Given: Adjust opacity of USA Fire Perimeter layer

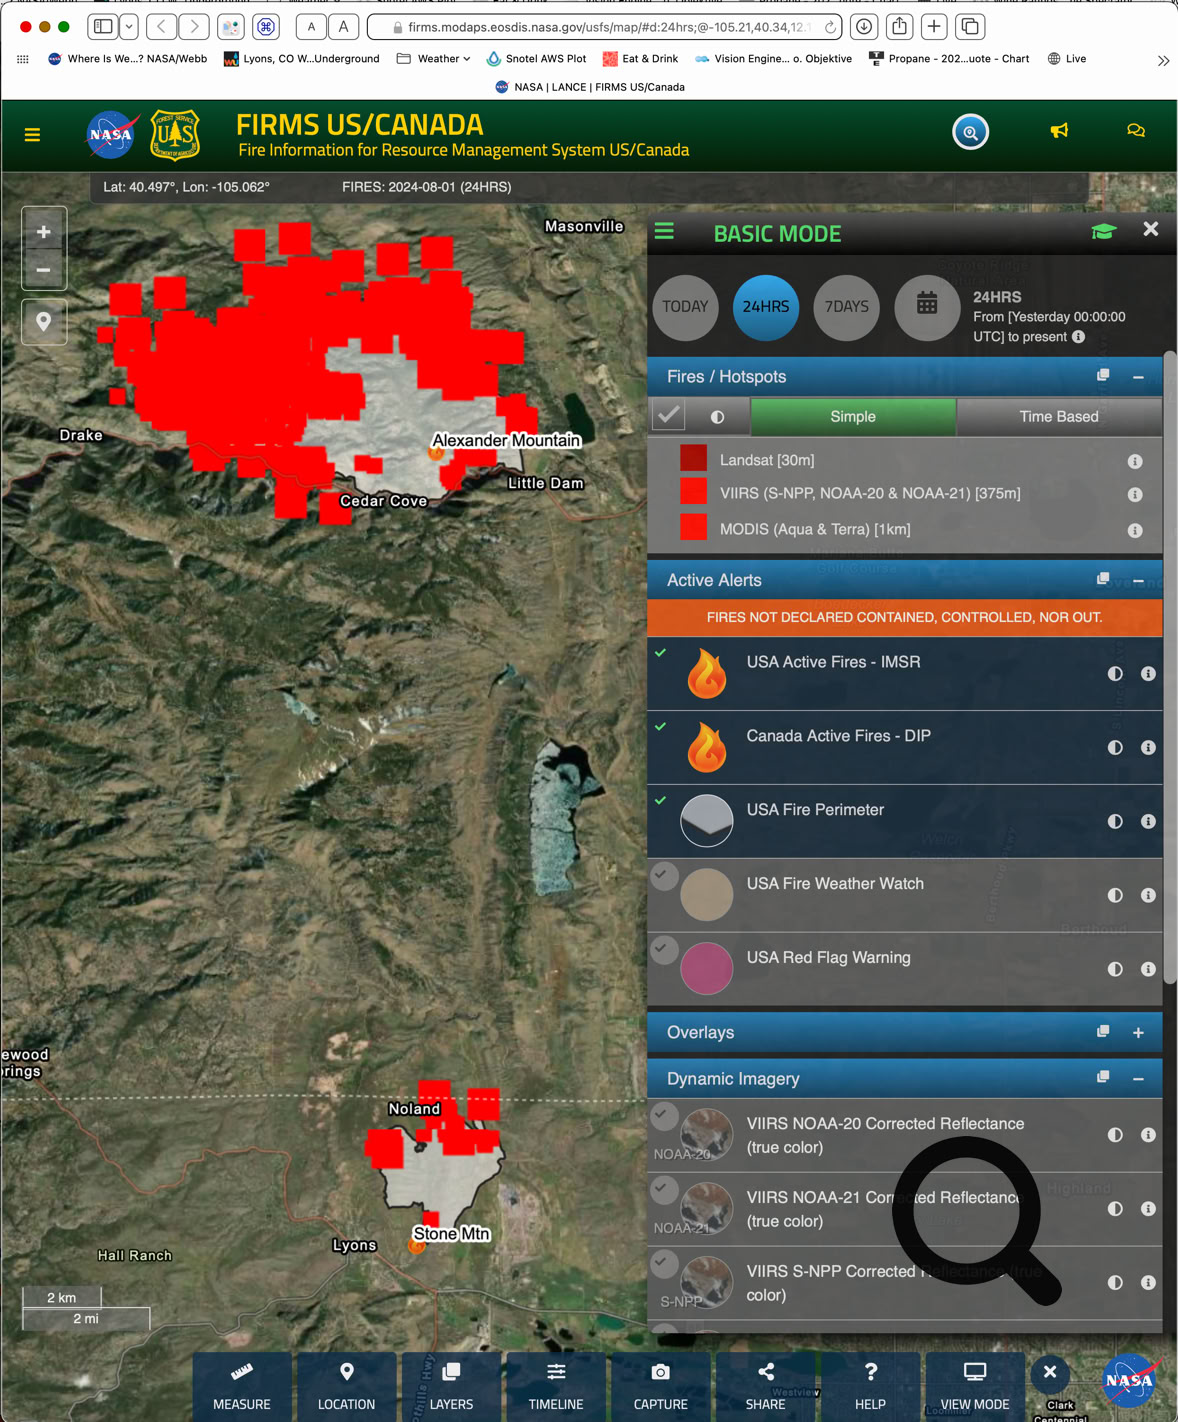Looking at the screenshot, I should tap(1115, 822).
